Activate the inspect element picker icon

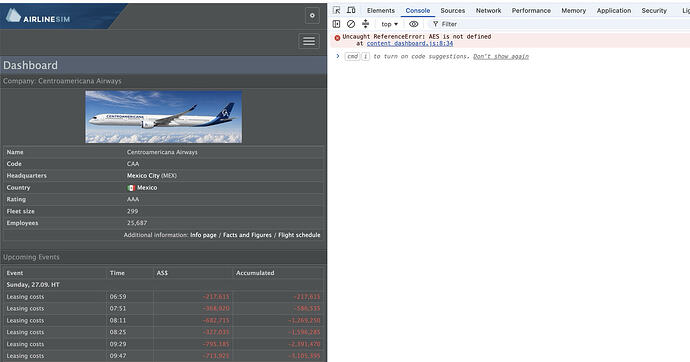click(x=337, y=10)
